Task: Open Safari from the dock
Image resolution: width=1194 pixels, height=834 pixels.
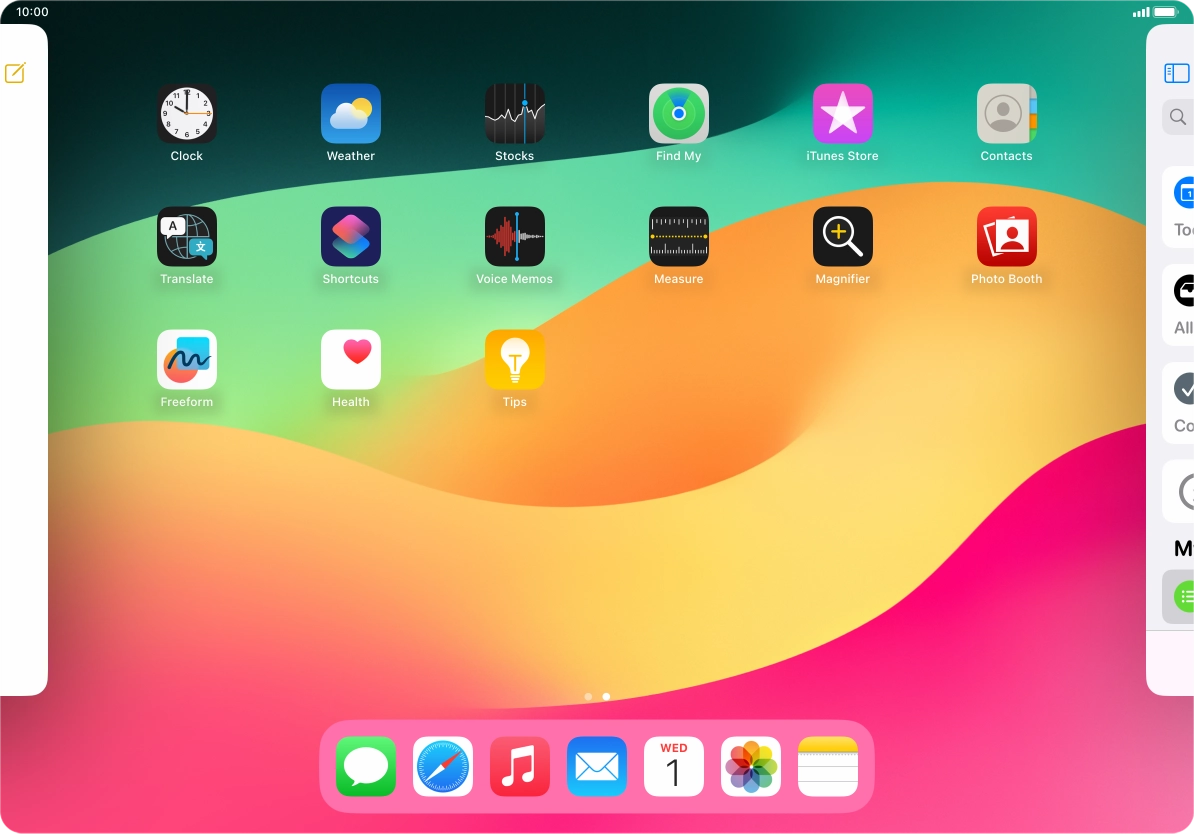Action: pos(443,767)
